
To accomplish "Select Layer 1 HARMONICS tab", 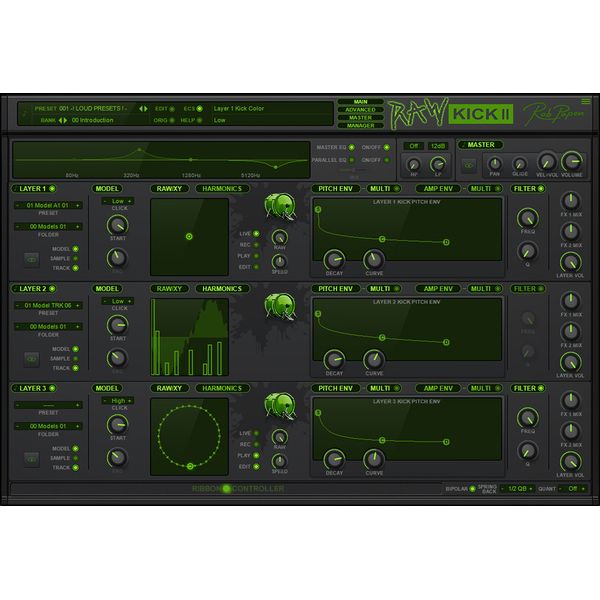I will pos(222,189).
